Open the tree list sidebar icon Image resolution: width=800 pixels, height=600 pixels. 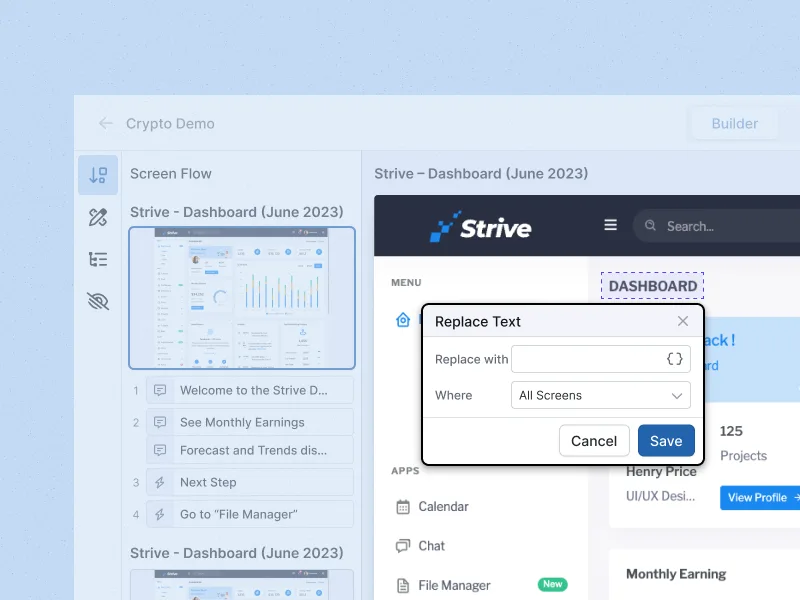click(x=98, y=260)
